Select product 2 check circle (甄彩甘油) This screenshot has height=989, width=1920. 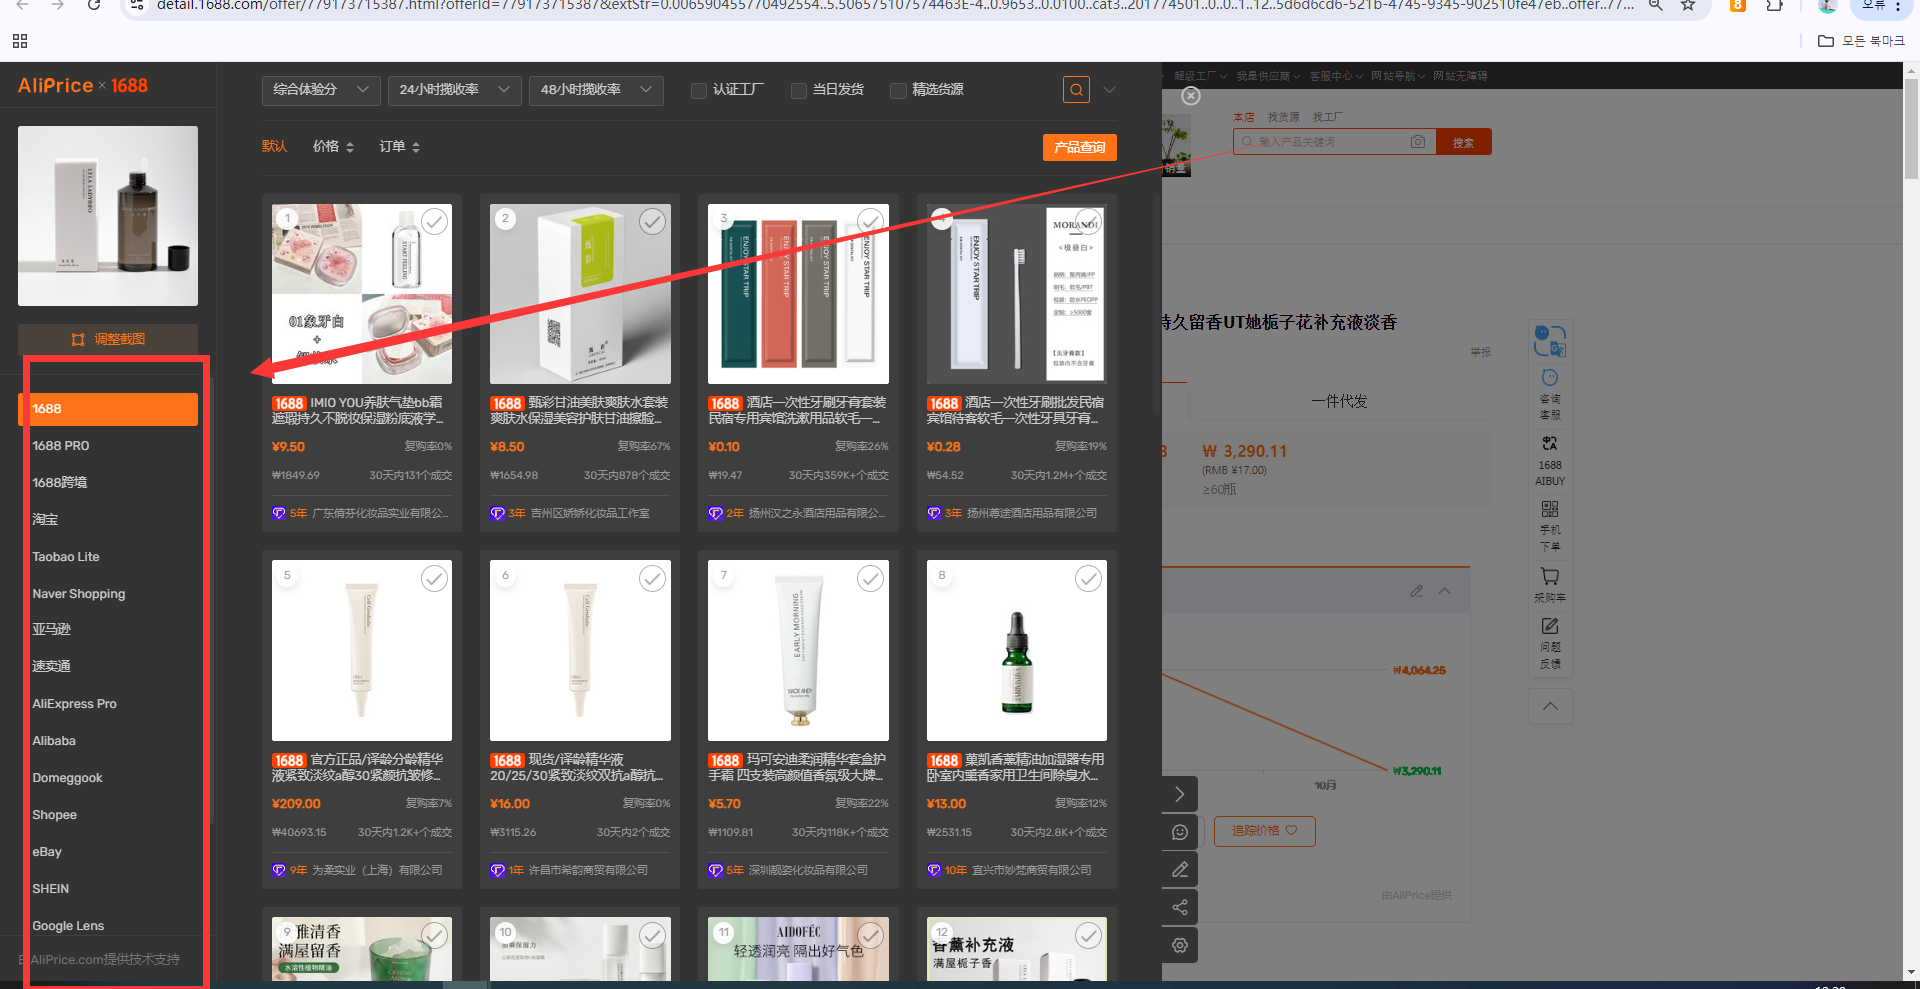pos(652,222)
